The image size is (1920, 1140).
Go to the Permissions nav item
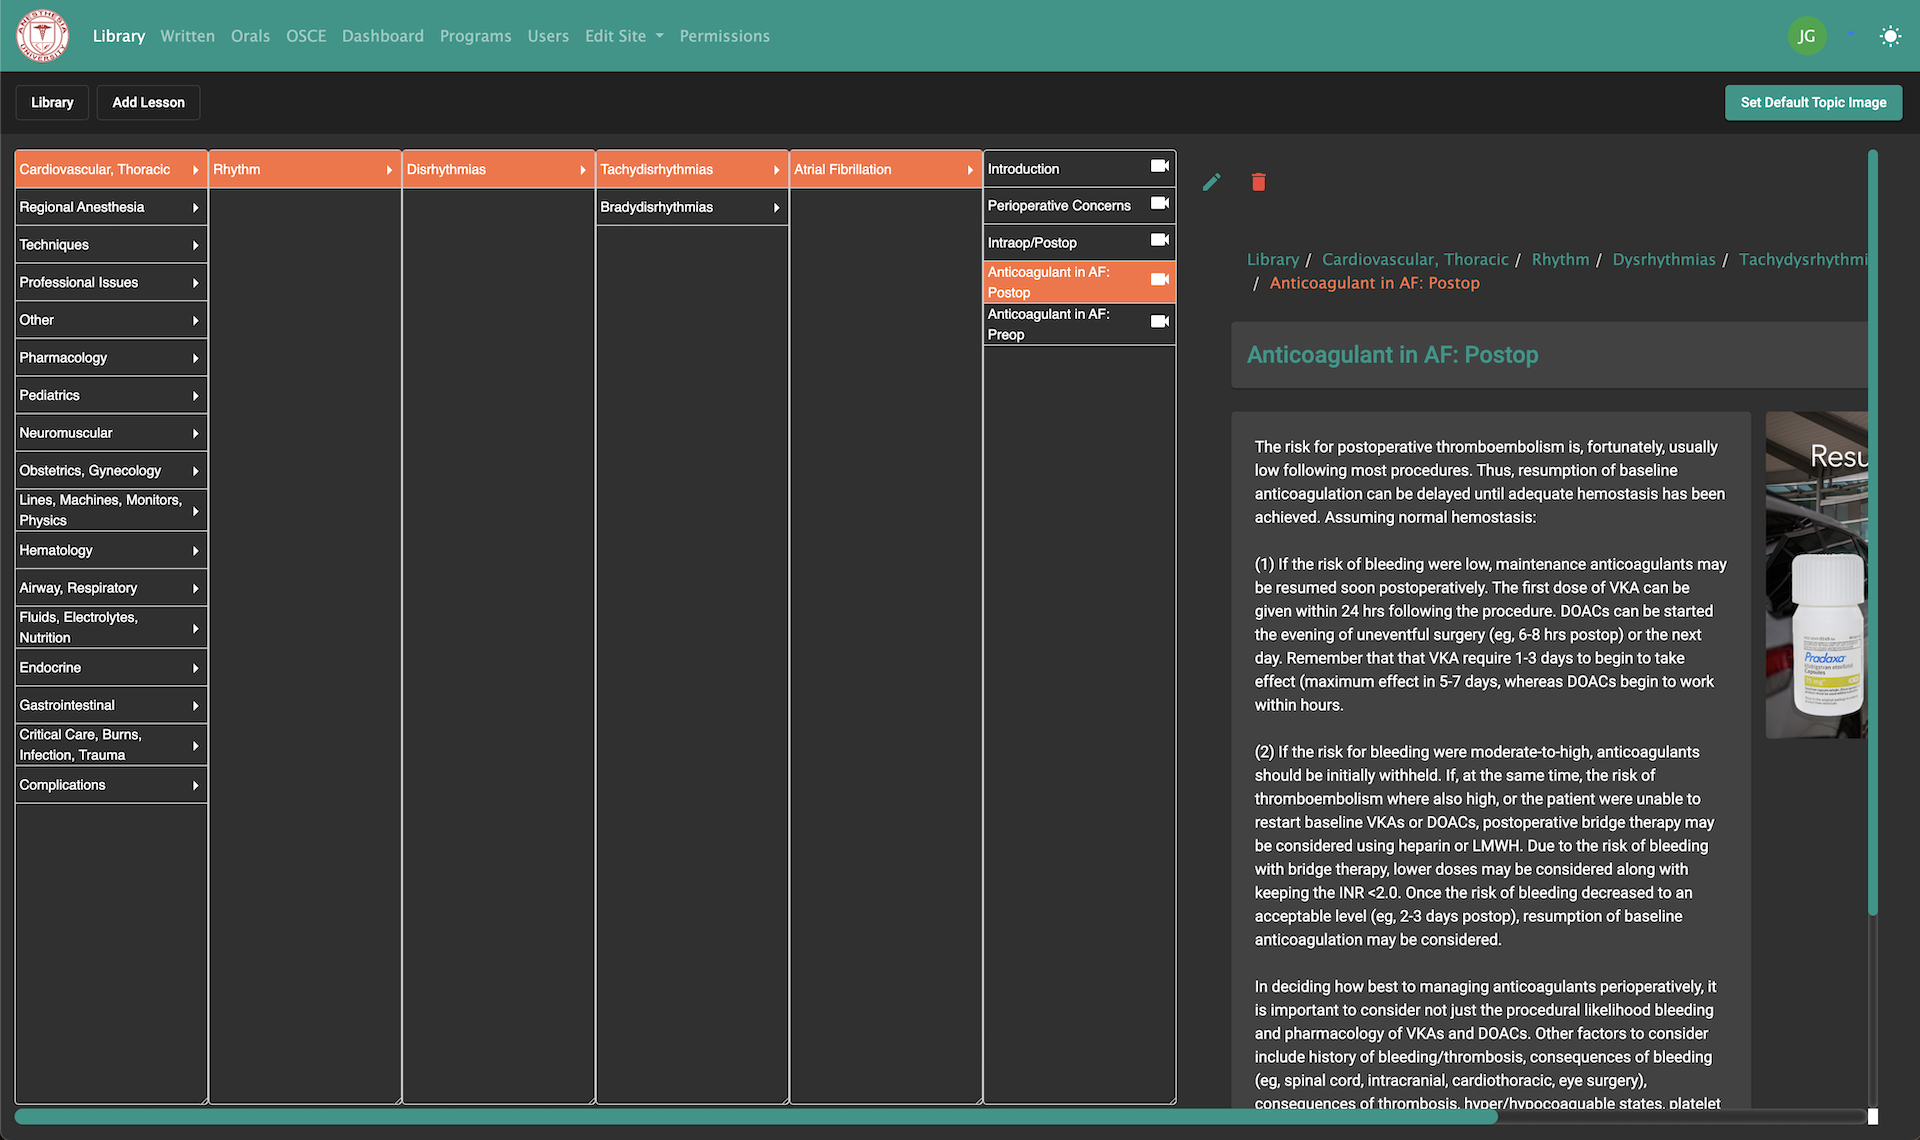pos(724,36)
